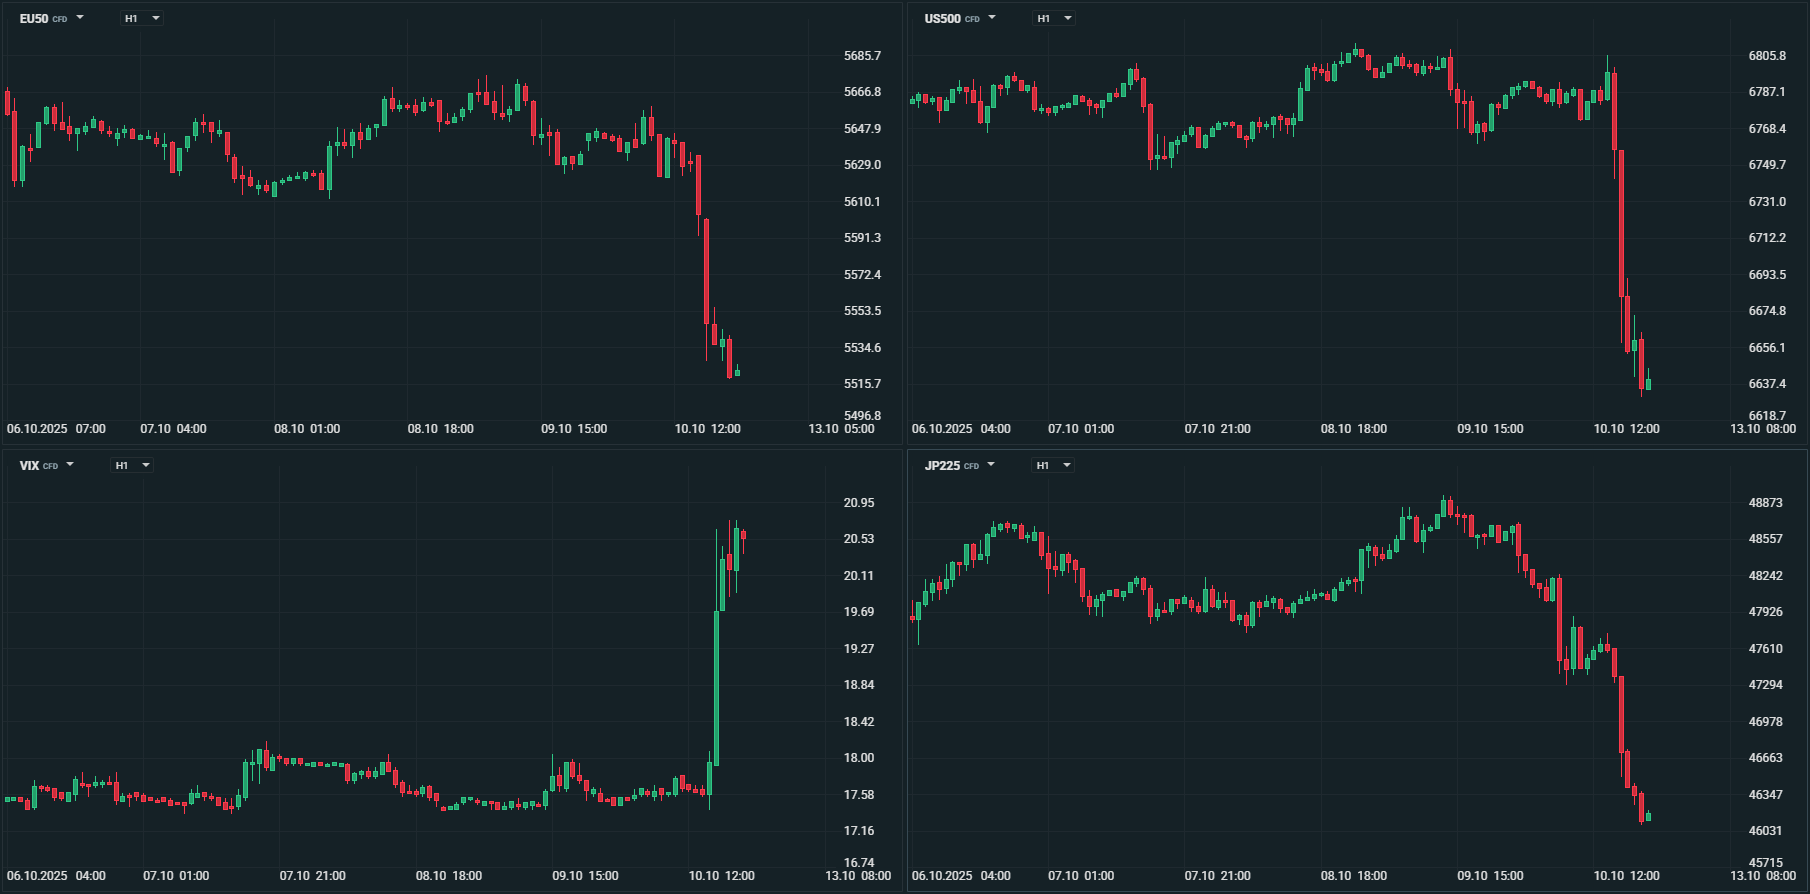The height and width of the screenshot is (894, 1810).
Task: Click the 5685.7 price label on EU50 axis
Action: click(x=862, y=56)
